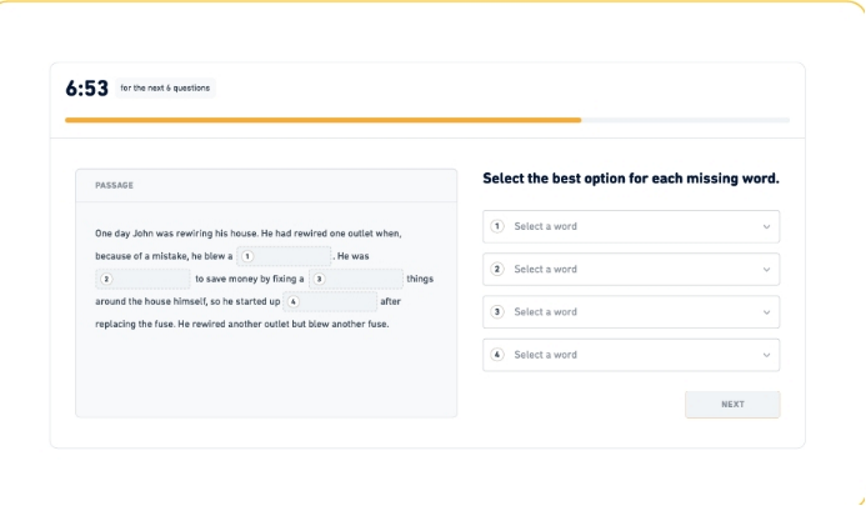
Task: Click the chevron arrow on the third word selector
Action: pyautogui.click(x=766, y=313)
